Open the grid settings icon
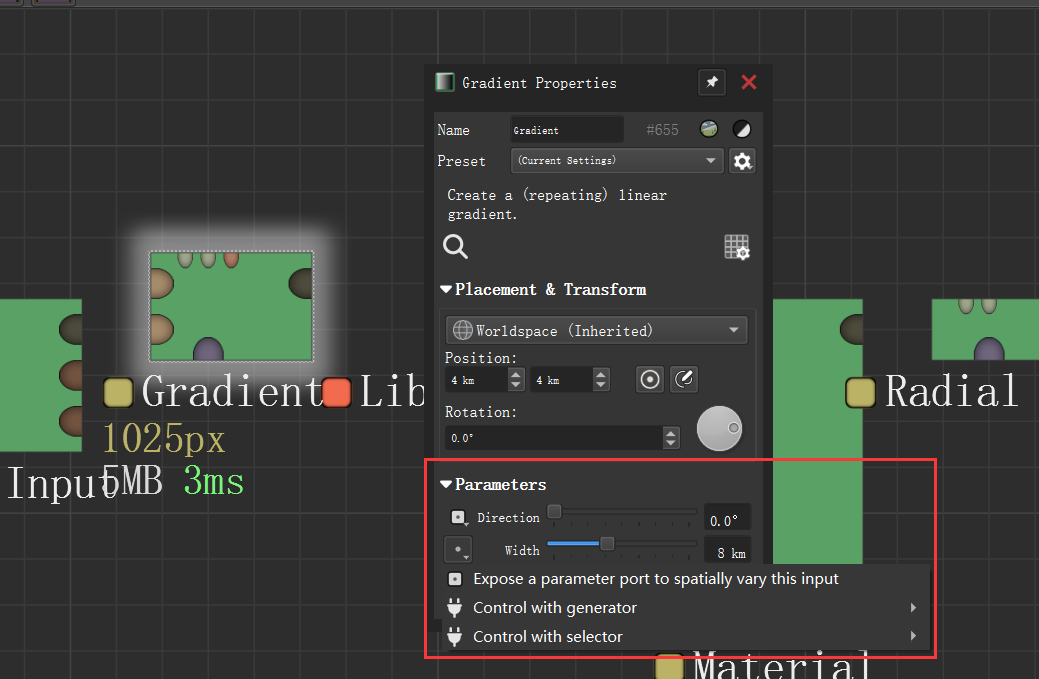 [x=736, y=247]
